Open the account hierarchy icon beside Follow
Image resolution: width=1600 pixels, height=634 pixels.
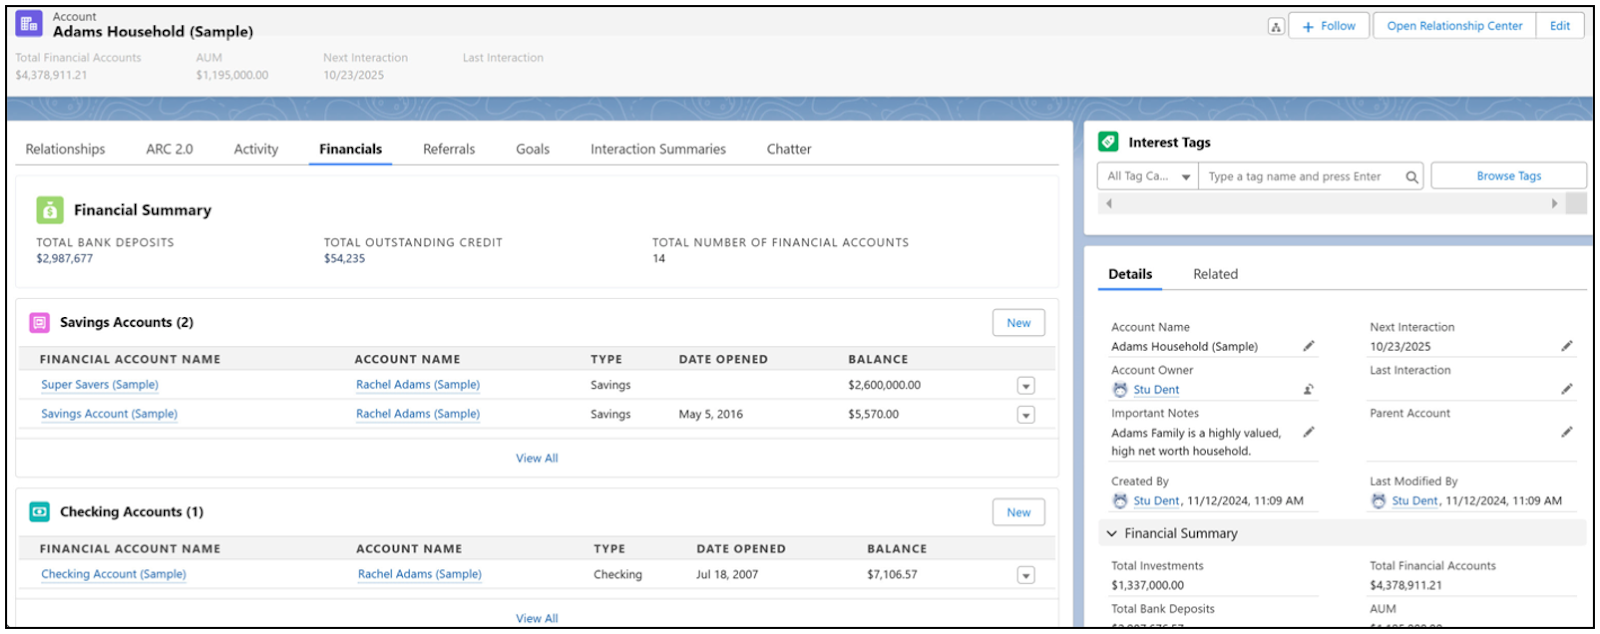click(1275, 26)
